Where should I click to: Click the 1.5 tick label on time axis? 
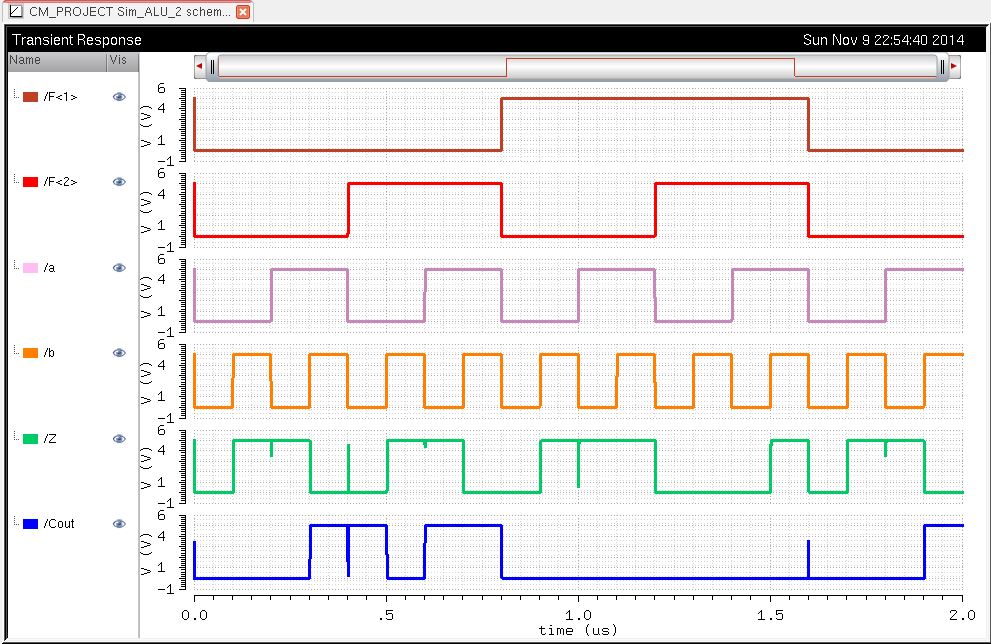pyautogui.click(x=770, y=615)
